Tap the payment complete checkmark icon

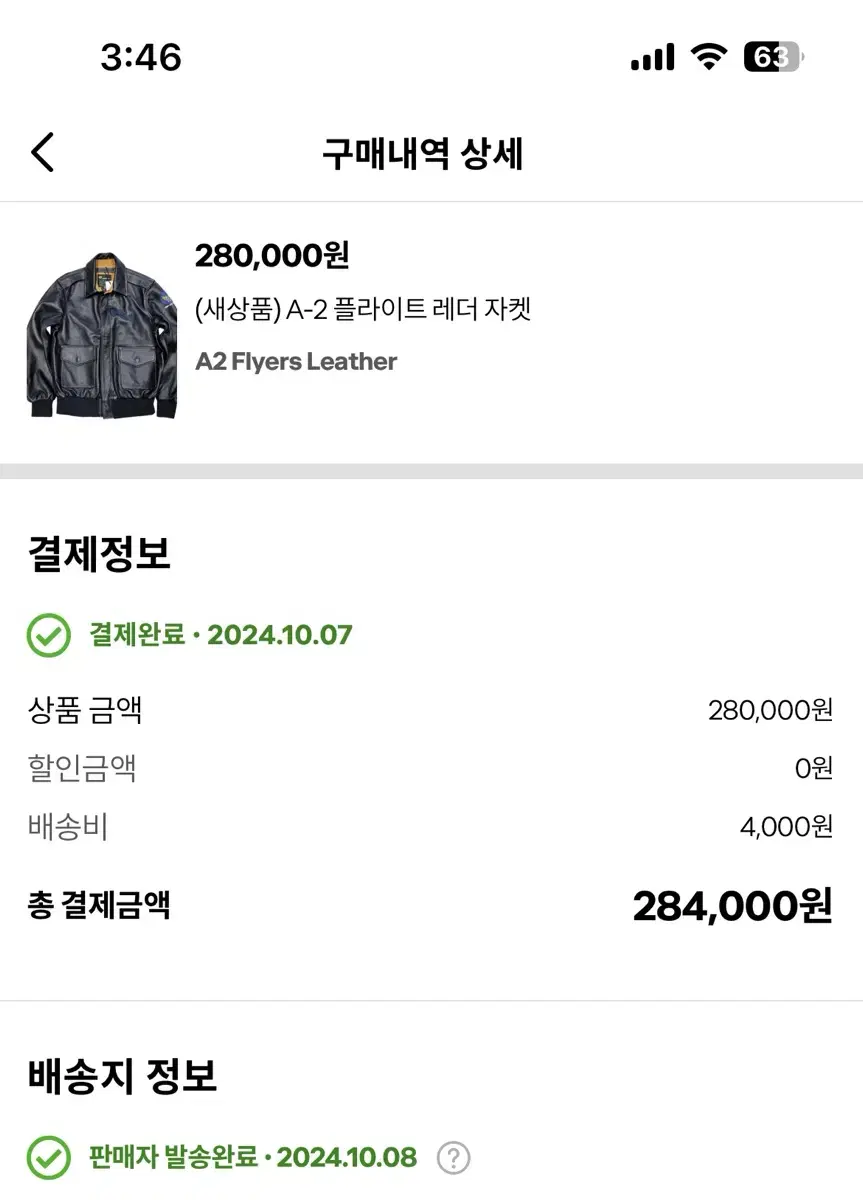tap(48, 635)
